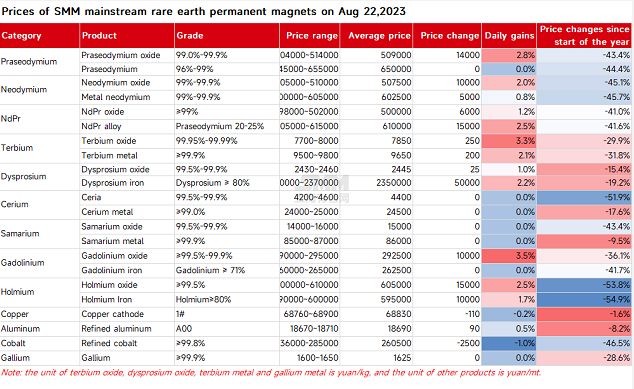Click the Gallium category cell
The height and width of the screenshot is (389, 634).
40,358
